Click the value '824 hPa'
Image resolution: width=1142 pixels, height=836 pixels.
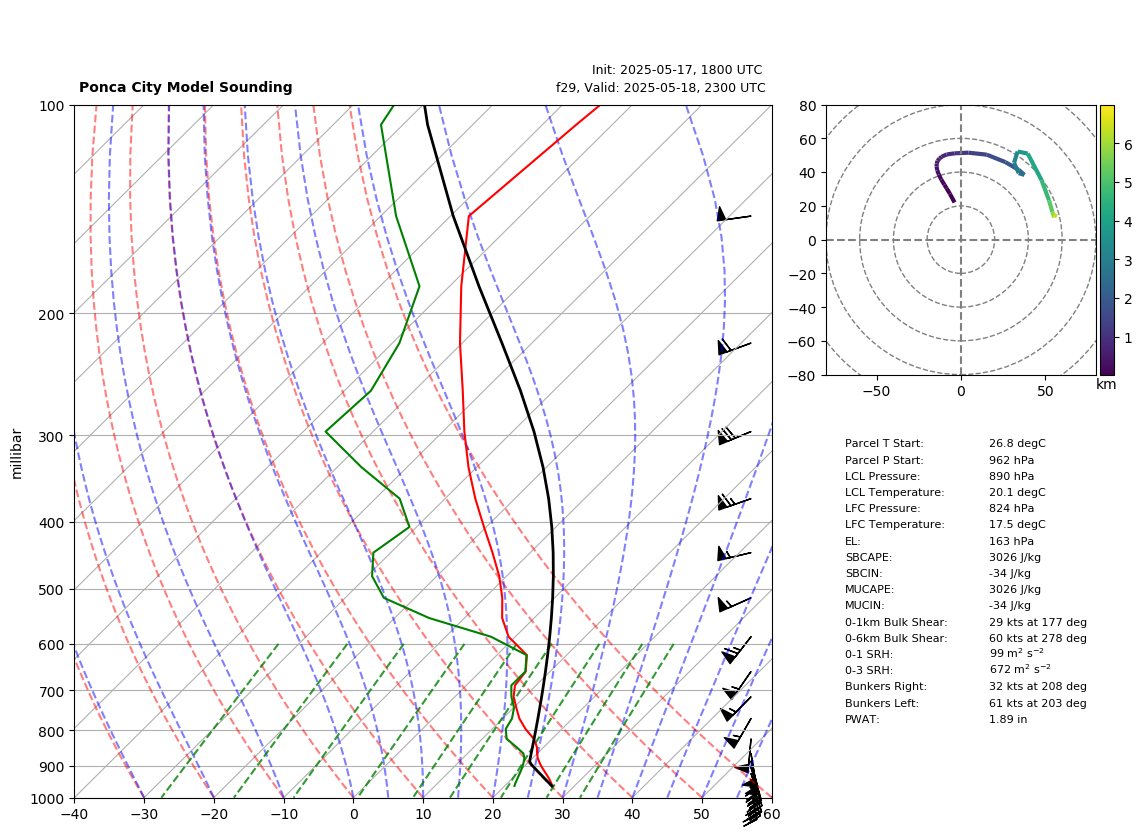click(x=1012, y=508)
